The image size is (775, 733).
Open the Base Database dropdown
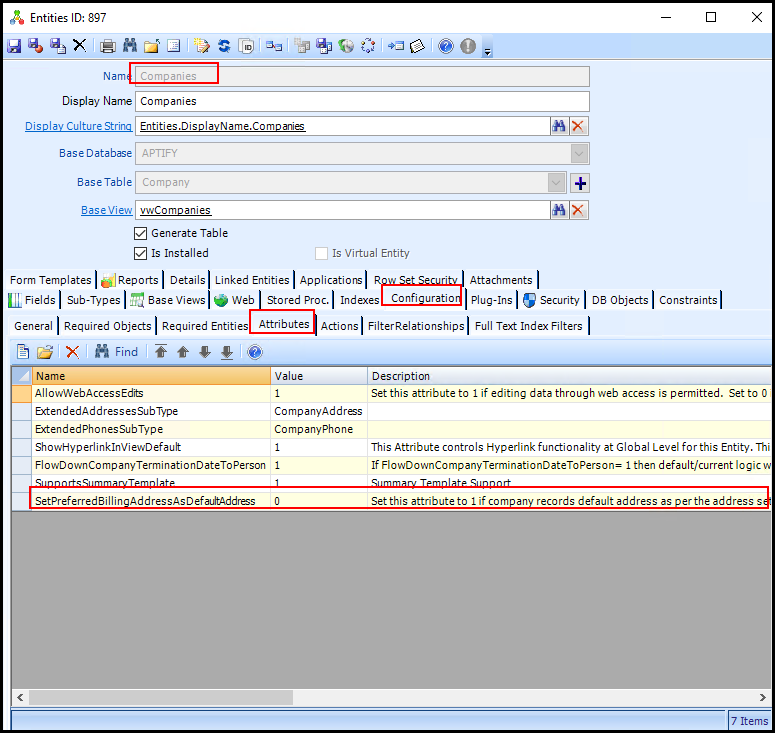click(579, 153)
